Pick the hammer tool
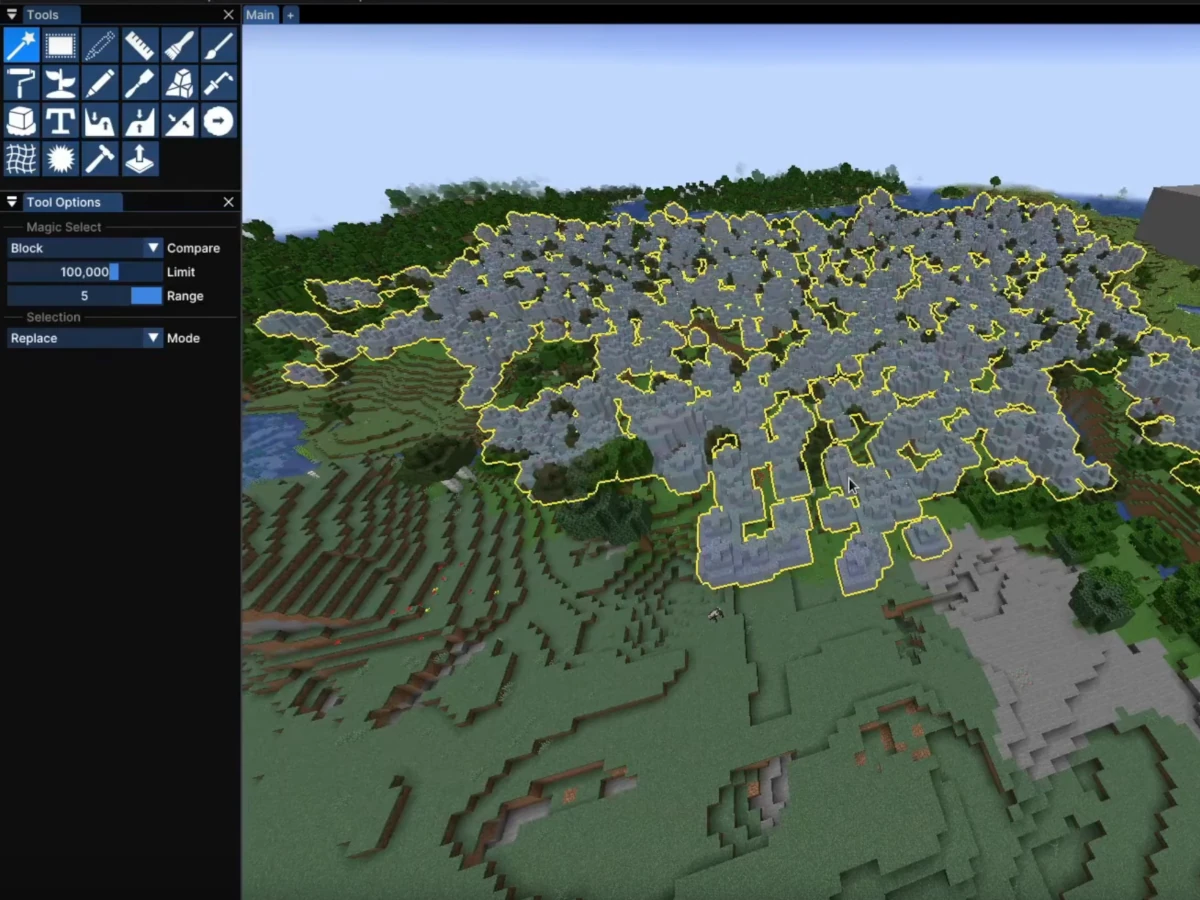The height and width of the screenshot is (900, 1200). click(100, 159)
